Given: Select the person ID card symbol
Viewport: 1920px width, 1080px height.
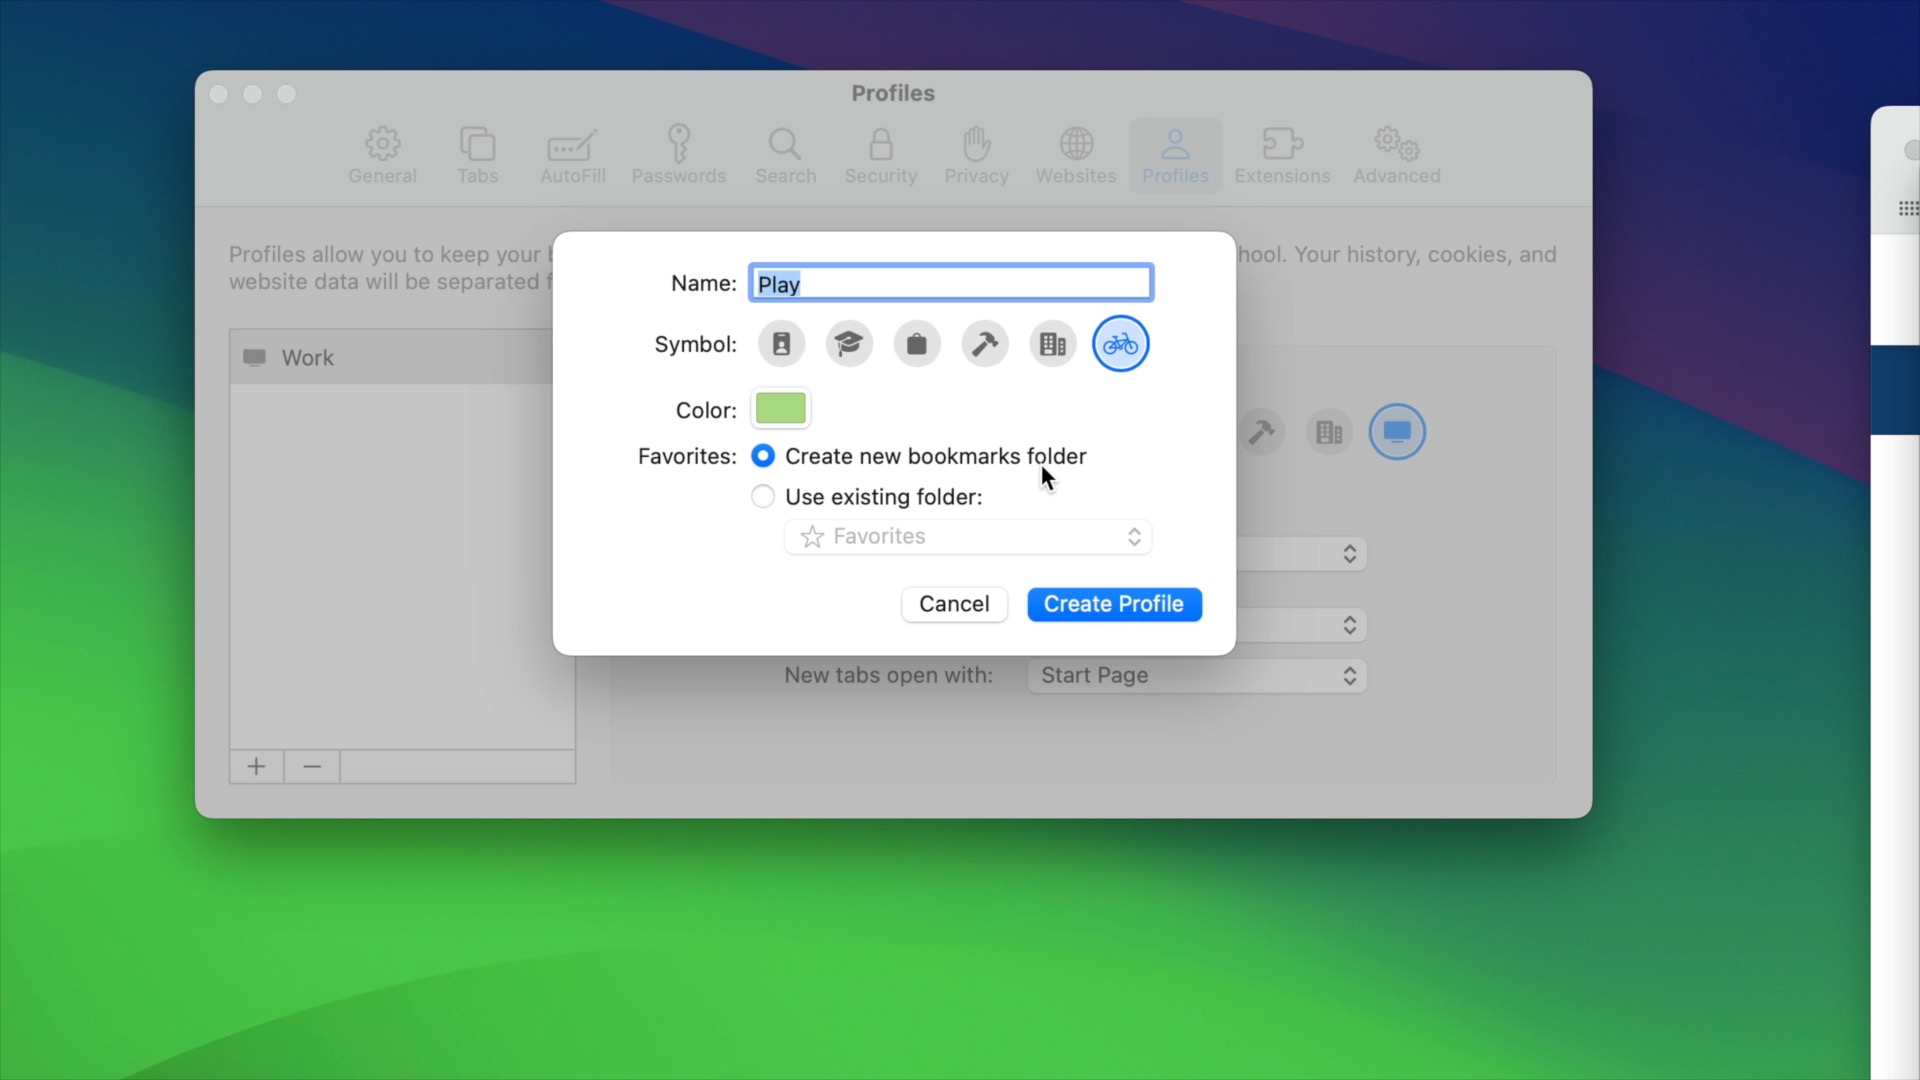Looking at the screenshot, I should [780, 343].
